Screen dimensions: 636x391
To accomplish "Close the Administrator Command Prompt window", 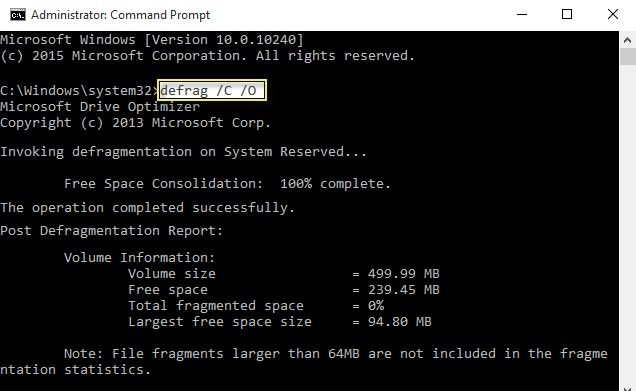I will 613,15.
